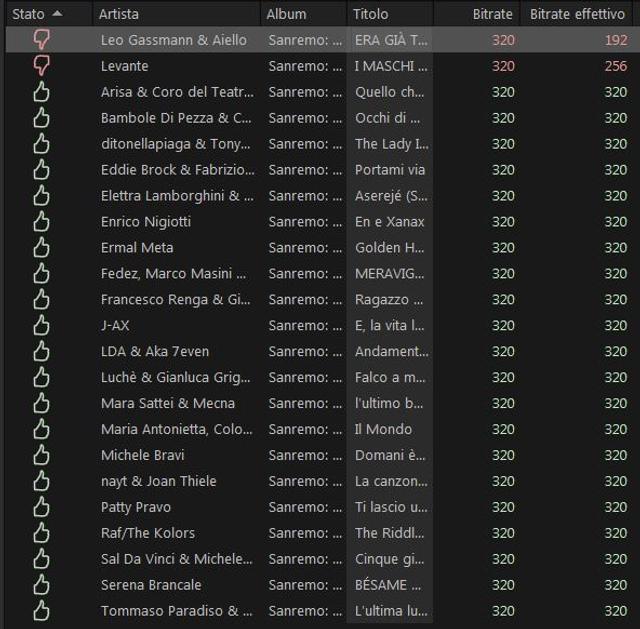640x629 pixels.
Task: Click the title 'Golden H...'
Action: [389, 248]
